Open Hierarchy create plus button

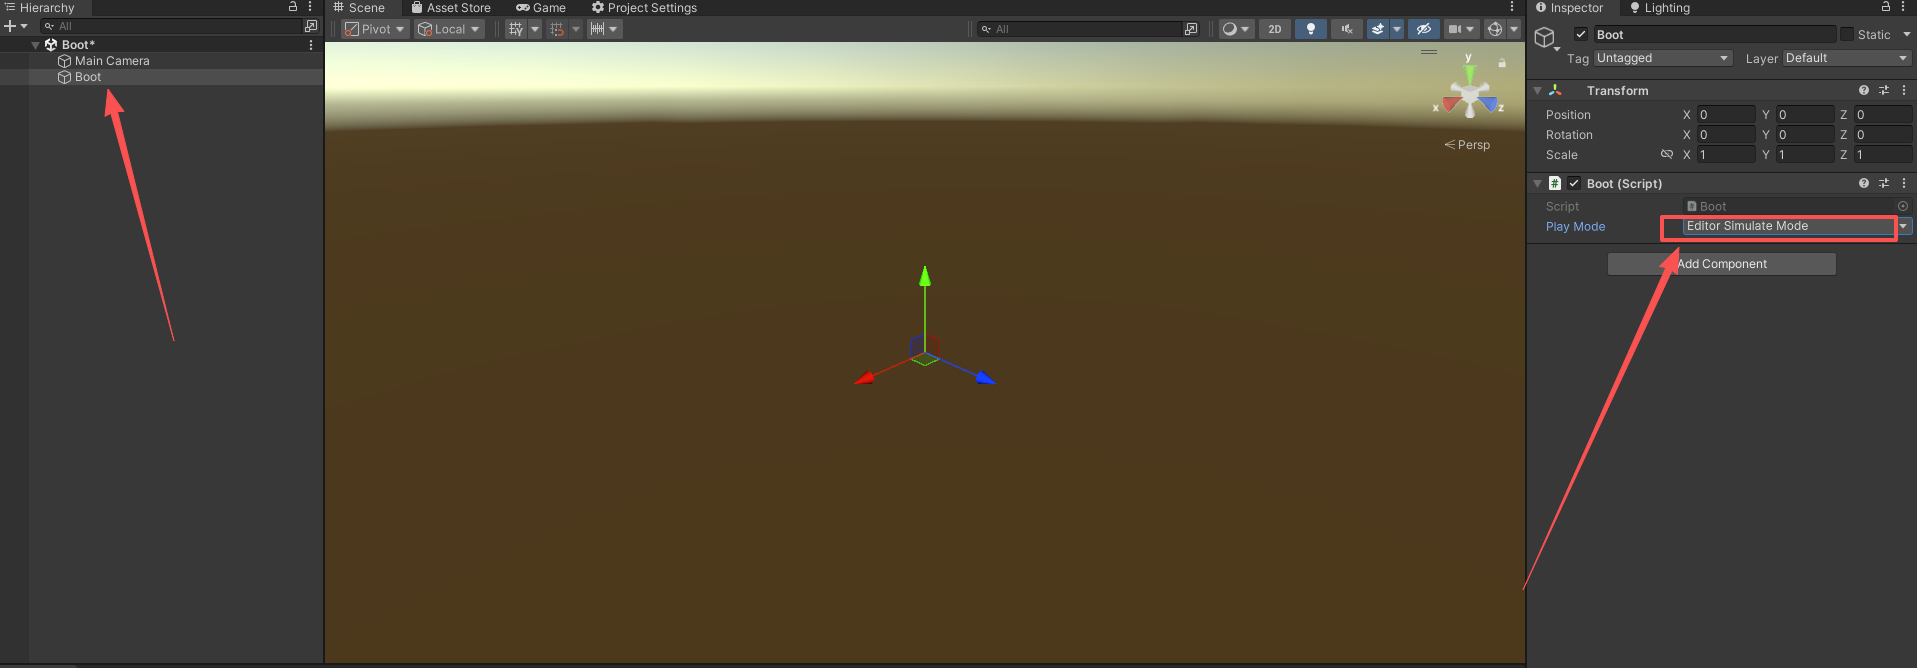click(15, 26)
